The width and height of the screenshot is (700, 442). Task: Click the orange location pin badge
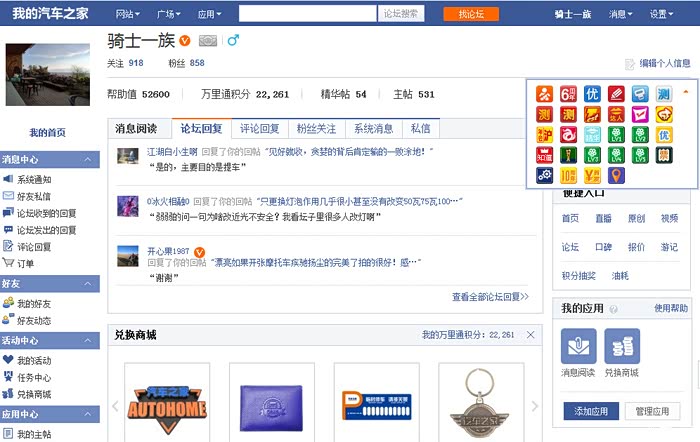pos(616,175)
